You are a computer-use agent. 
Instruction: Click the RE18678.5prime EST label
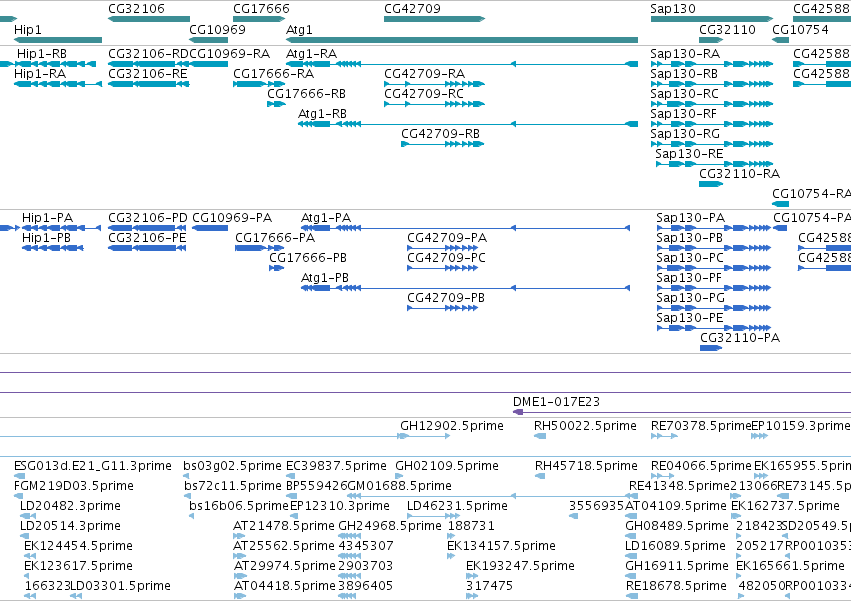pos(676,586)
